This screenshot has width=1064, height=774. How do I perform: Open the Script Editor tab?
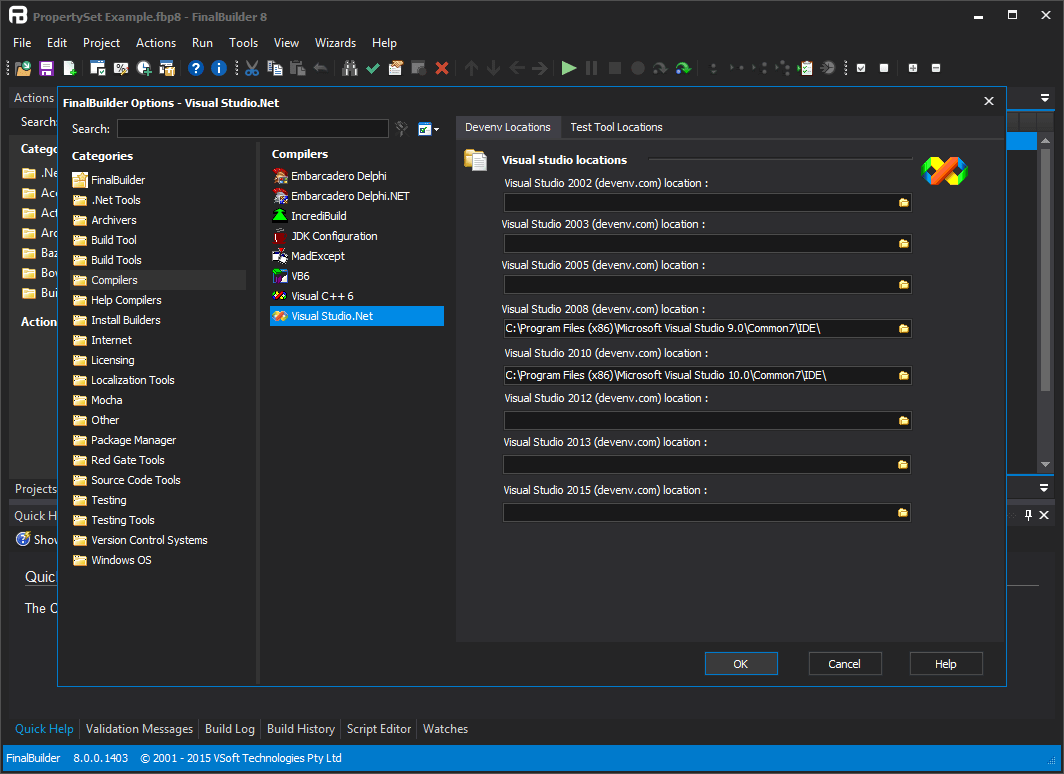(379, 729)
